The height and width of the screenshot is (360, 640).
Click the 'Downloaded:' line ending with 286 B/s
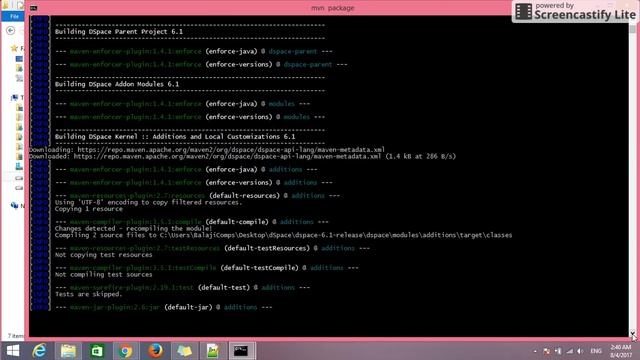[242, 156]
